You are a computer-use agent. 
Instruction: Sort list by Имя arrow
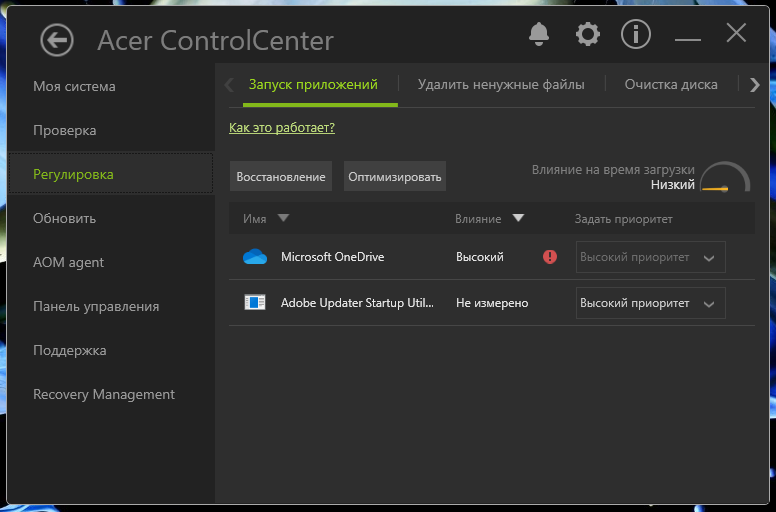pos(283,218)
